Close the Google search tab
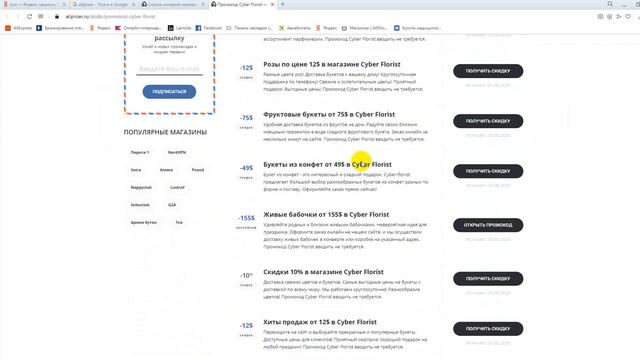Image resolution: width=640 pixels, height=360 pixels. tap(133, 4)
